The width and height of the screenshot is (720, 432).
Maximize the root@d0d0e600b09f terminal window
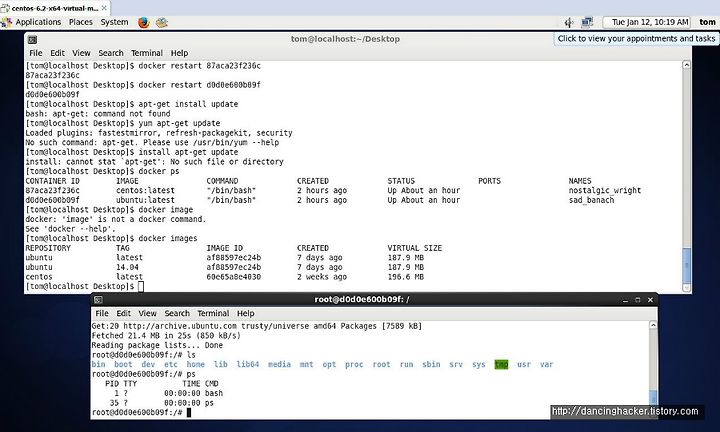click(637, 300)
